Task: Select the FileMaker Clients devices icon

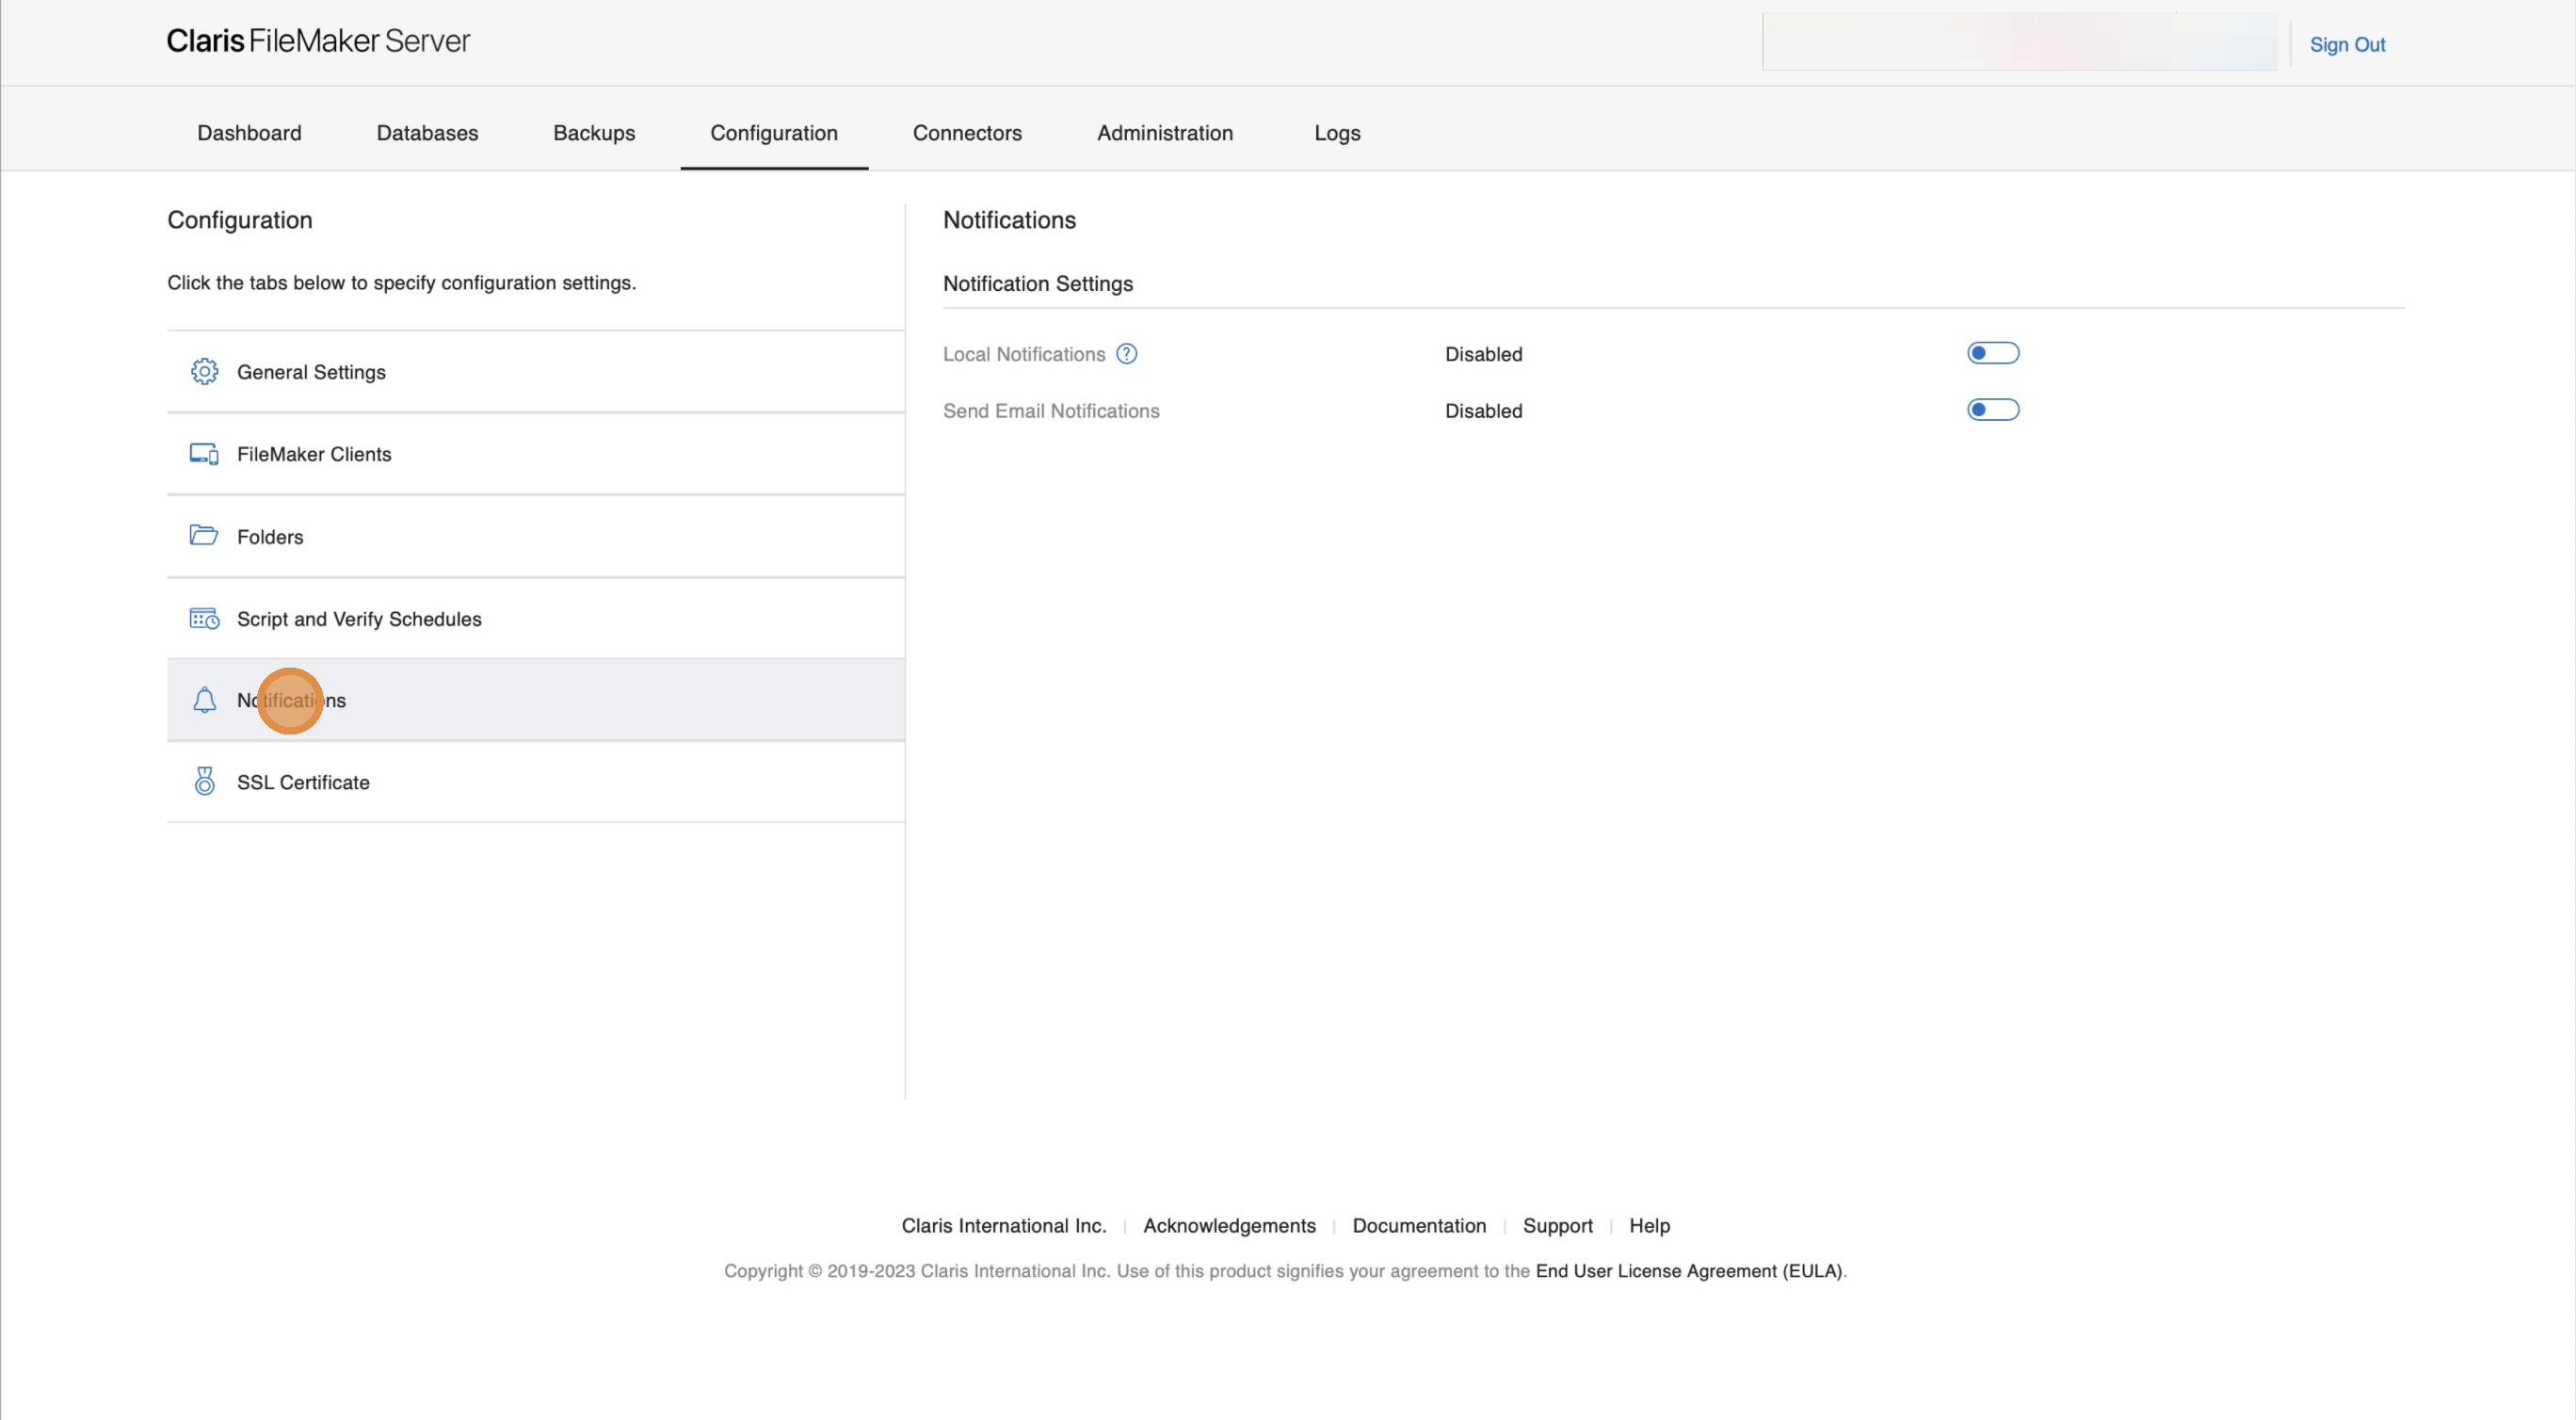Action: tap(204, 453)
